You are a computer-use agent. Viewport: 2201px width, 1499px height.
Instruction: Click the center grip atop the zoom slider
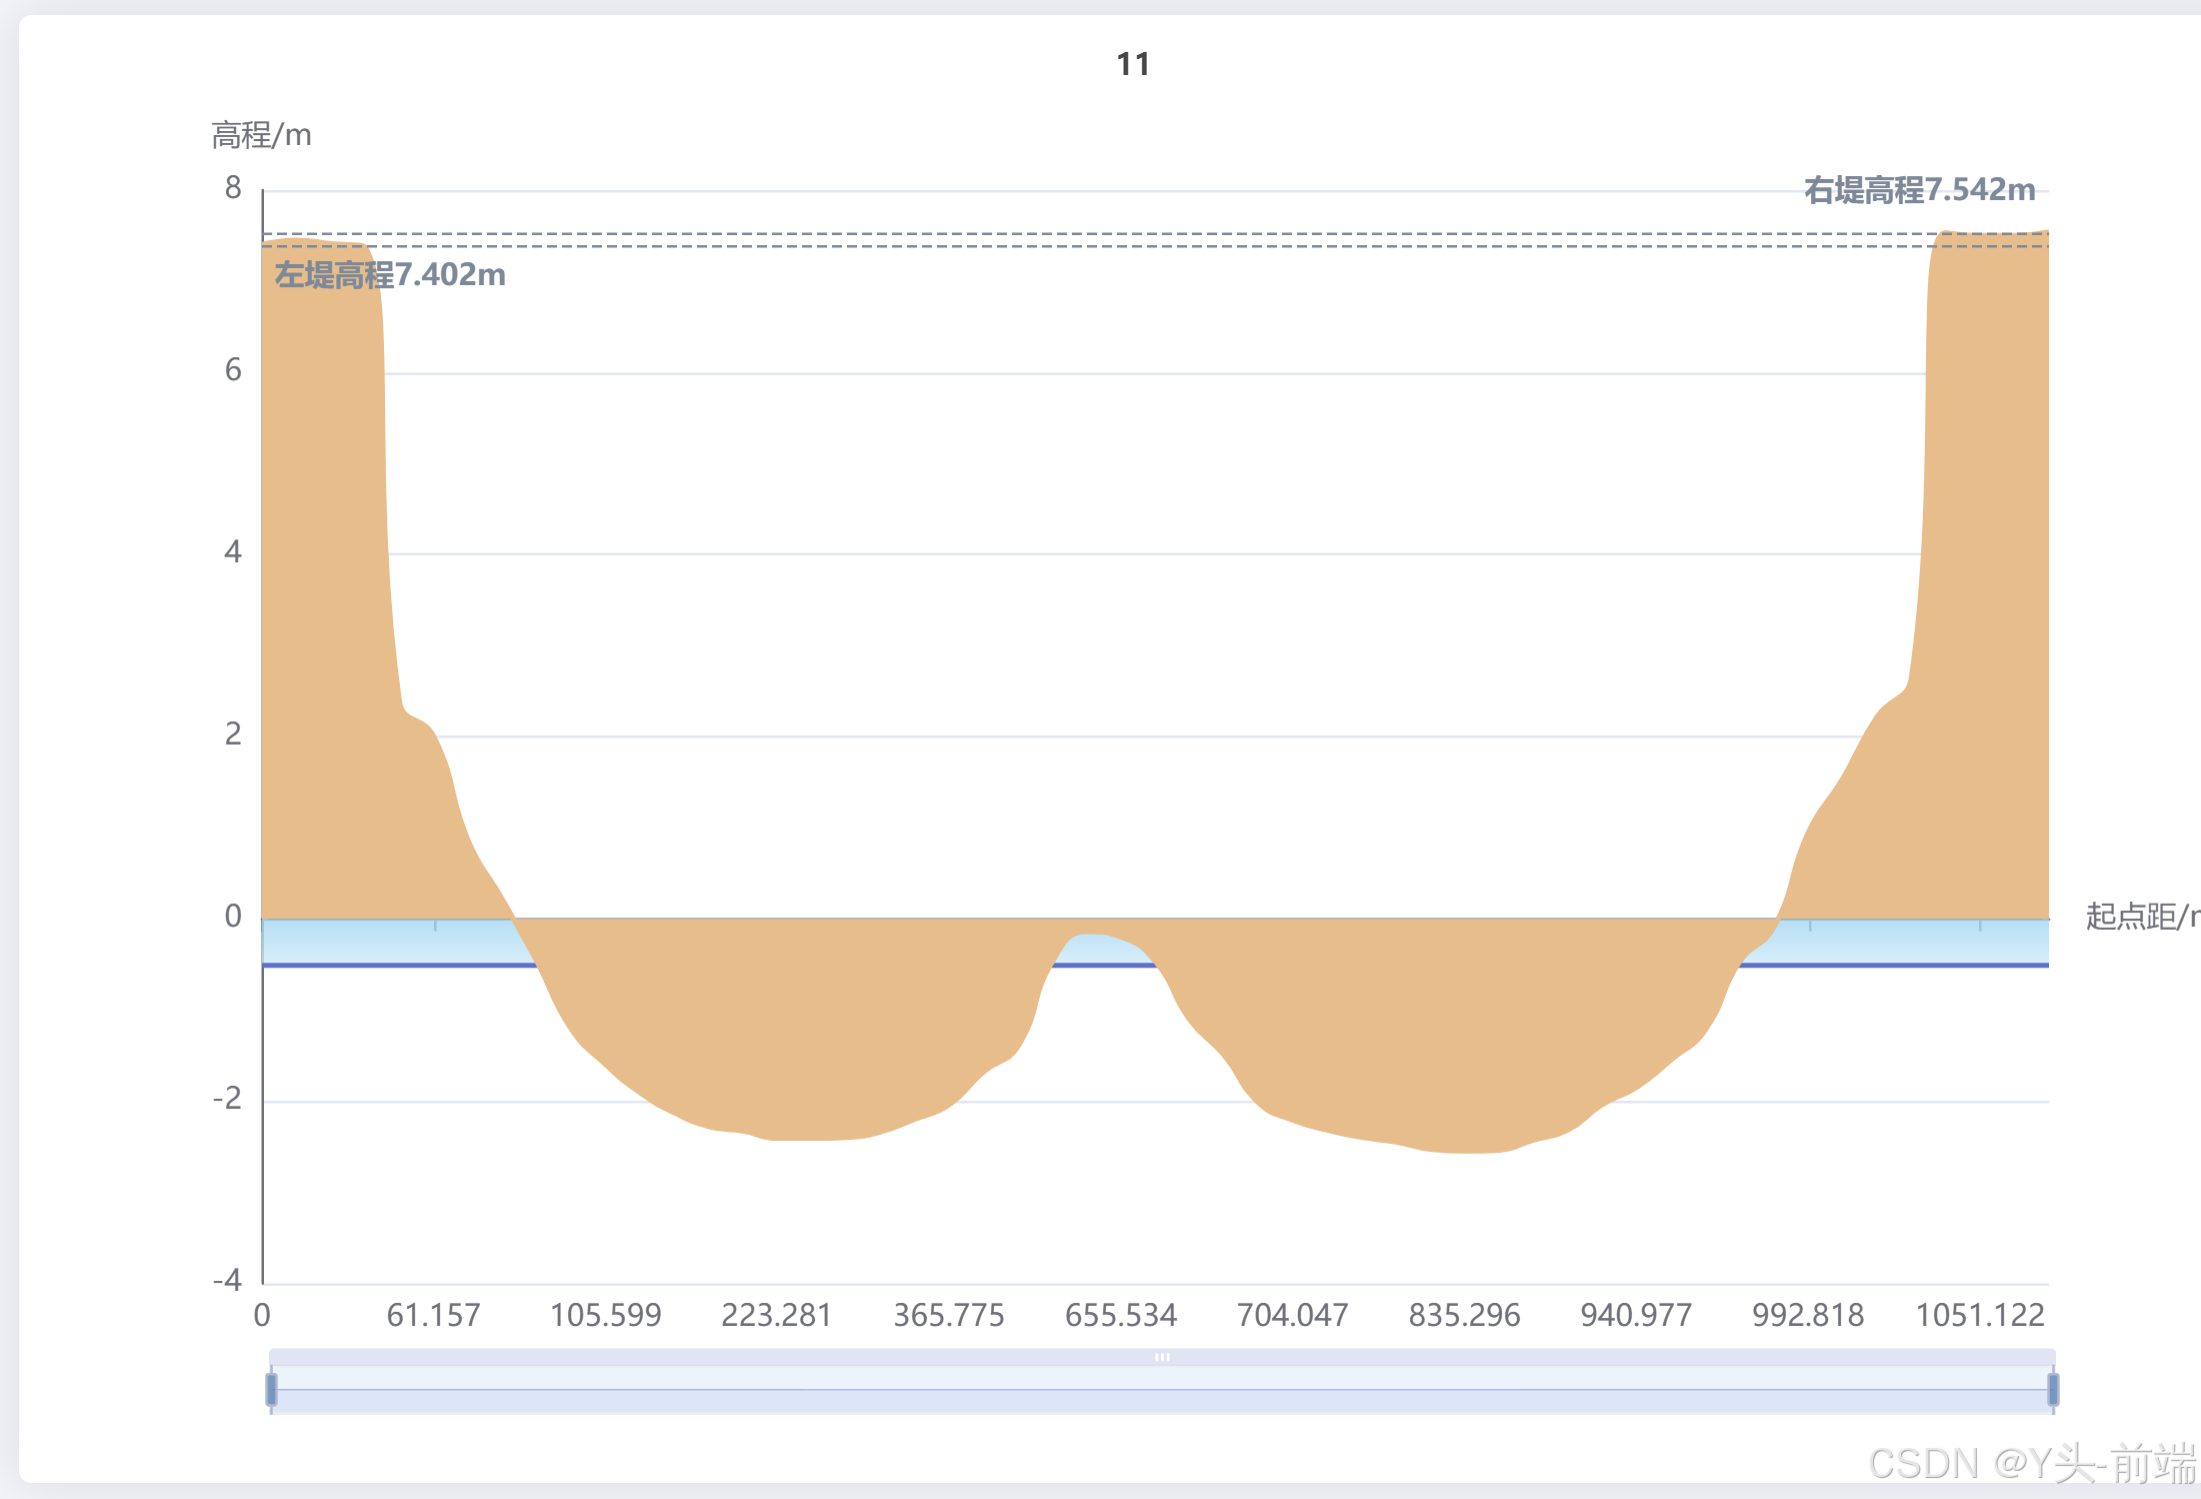click(1162, 1357)
